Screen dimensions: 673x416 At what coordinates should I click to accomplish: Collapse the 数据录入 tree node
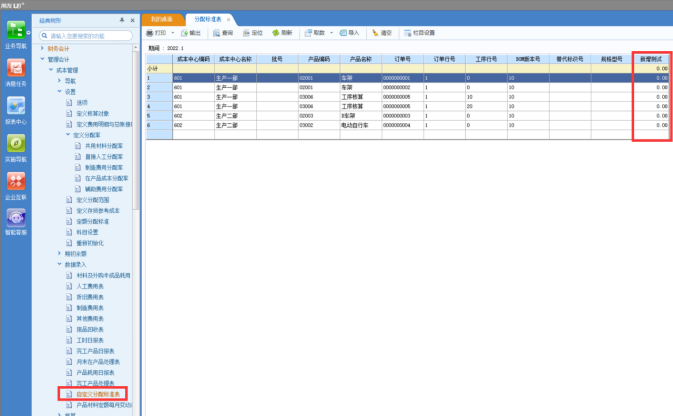(59, 264)
